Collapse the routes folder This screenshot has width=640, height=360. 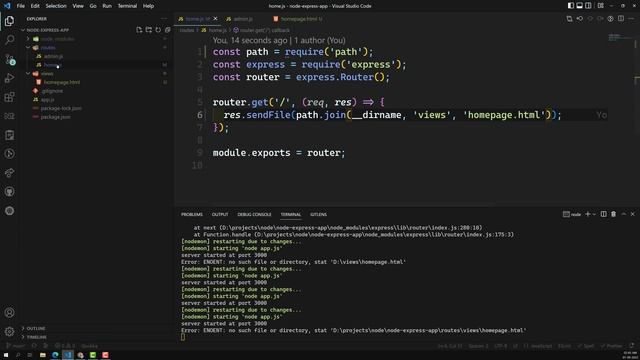coord(48,47)
